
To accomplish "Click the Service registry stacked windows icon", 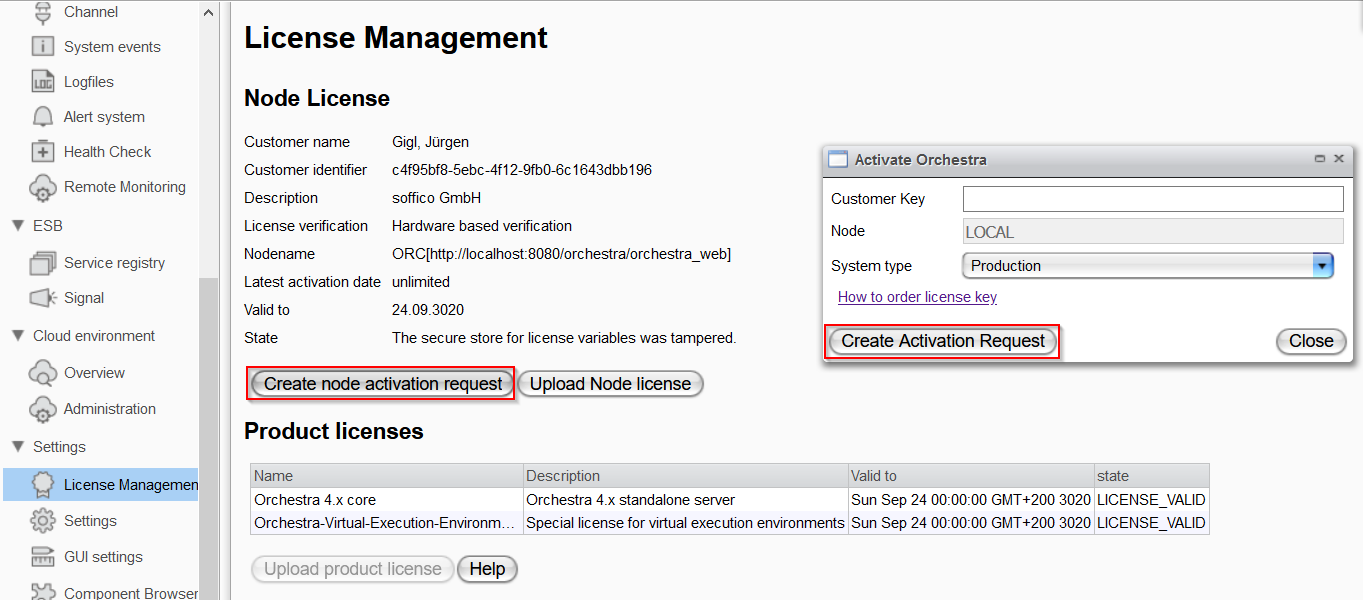I will coord(42,263).
